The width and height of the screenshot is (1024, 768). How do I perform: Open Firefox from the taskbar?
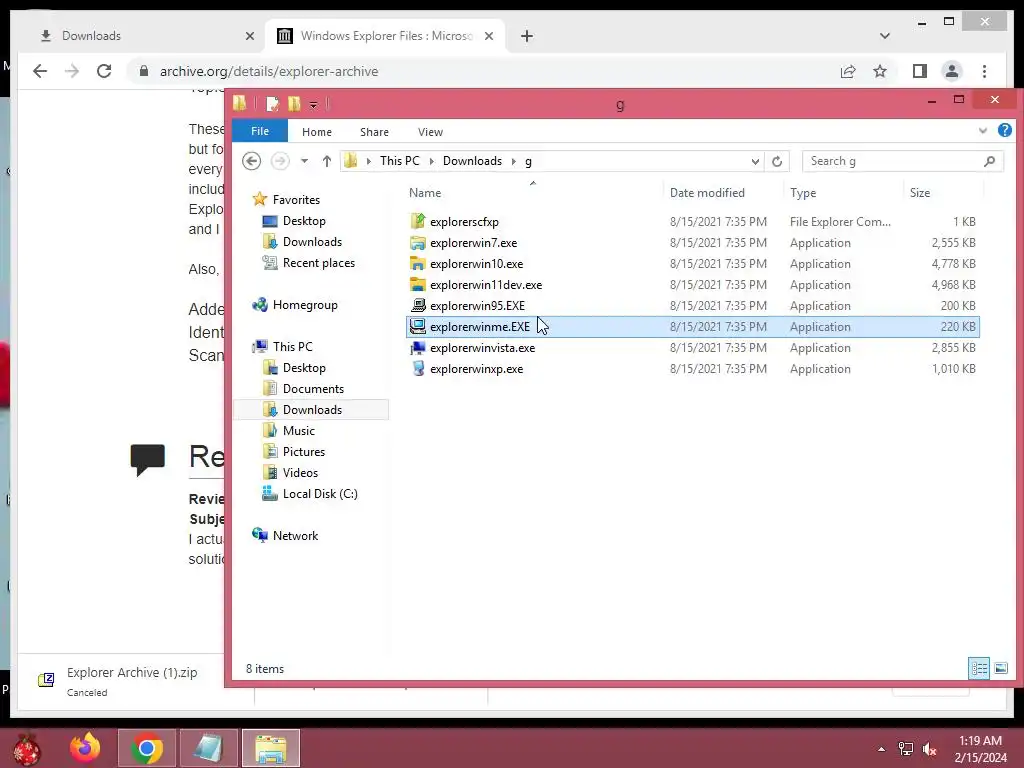click(85, 748)
